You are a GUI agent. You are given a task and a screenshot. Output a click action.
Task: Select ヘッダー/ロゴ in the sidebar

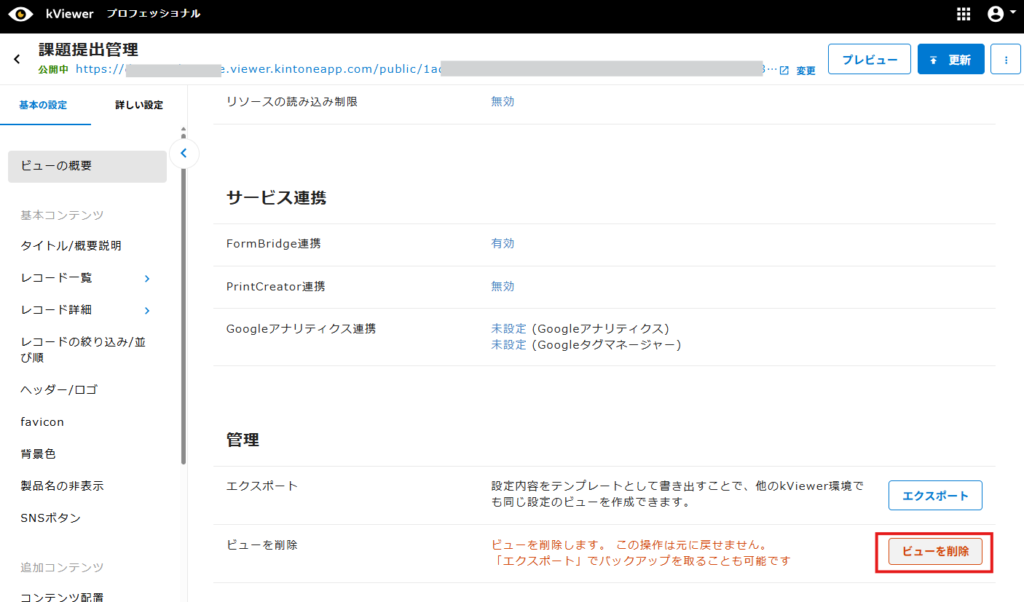(x=59, y=390)
